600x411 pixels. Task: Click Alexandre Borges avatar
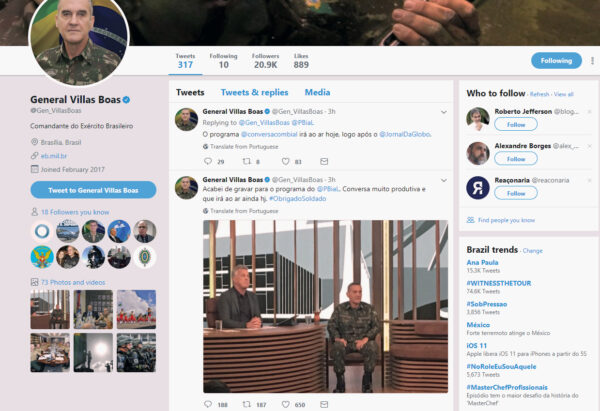coord(478,153)
